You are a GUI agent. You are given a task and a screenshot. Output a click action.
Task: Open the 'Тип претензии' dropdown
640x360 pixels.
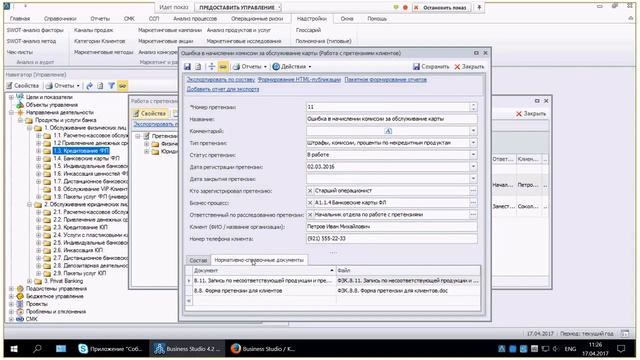point(473,143)
